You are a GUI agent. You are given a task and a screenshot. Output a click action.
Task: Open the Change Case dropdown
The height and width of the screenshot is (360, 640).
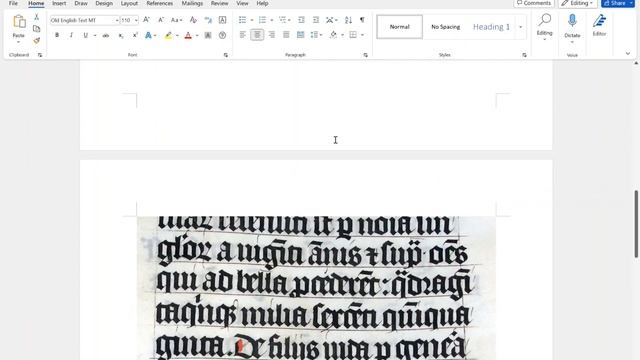[x=176, y=20]
